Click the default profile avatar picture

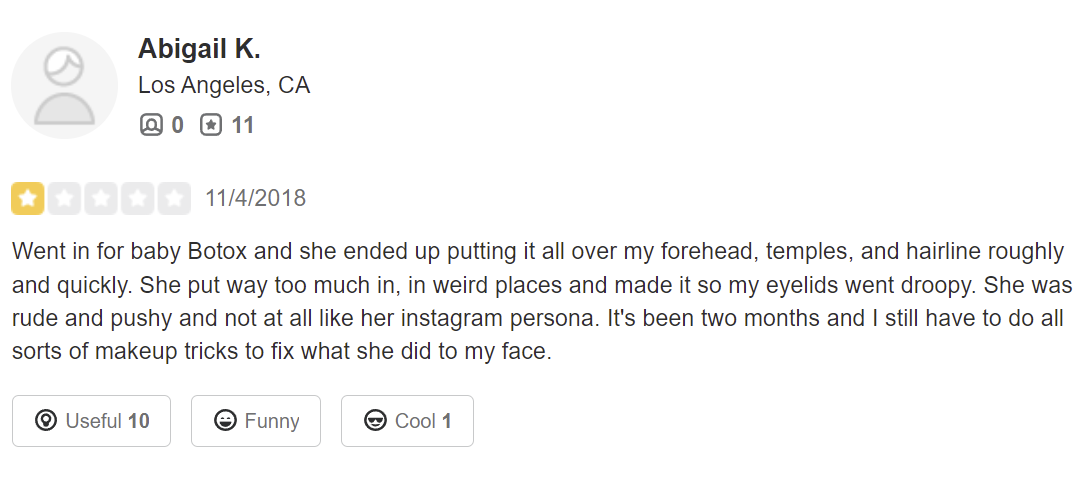pyautogui.click(x=65, y=85)
